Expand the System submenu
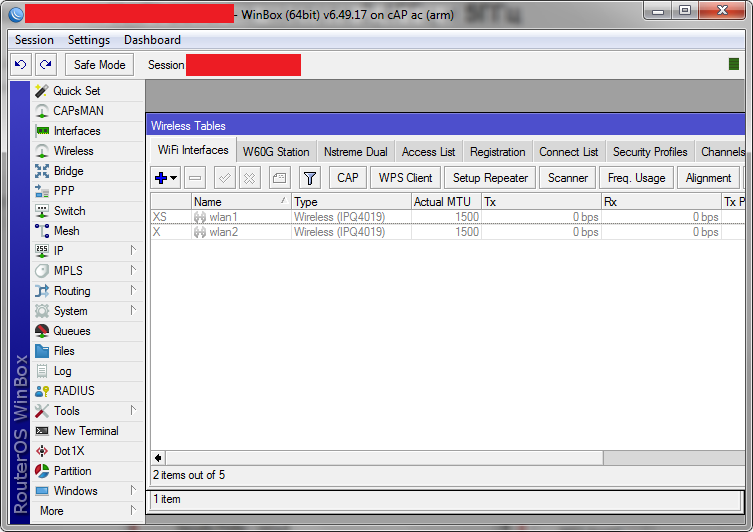The width and height of the screenshot is (753, 532). point(88,311)
